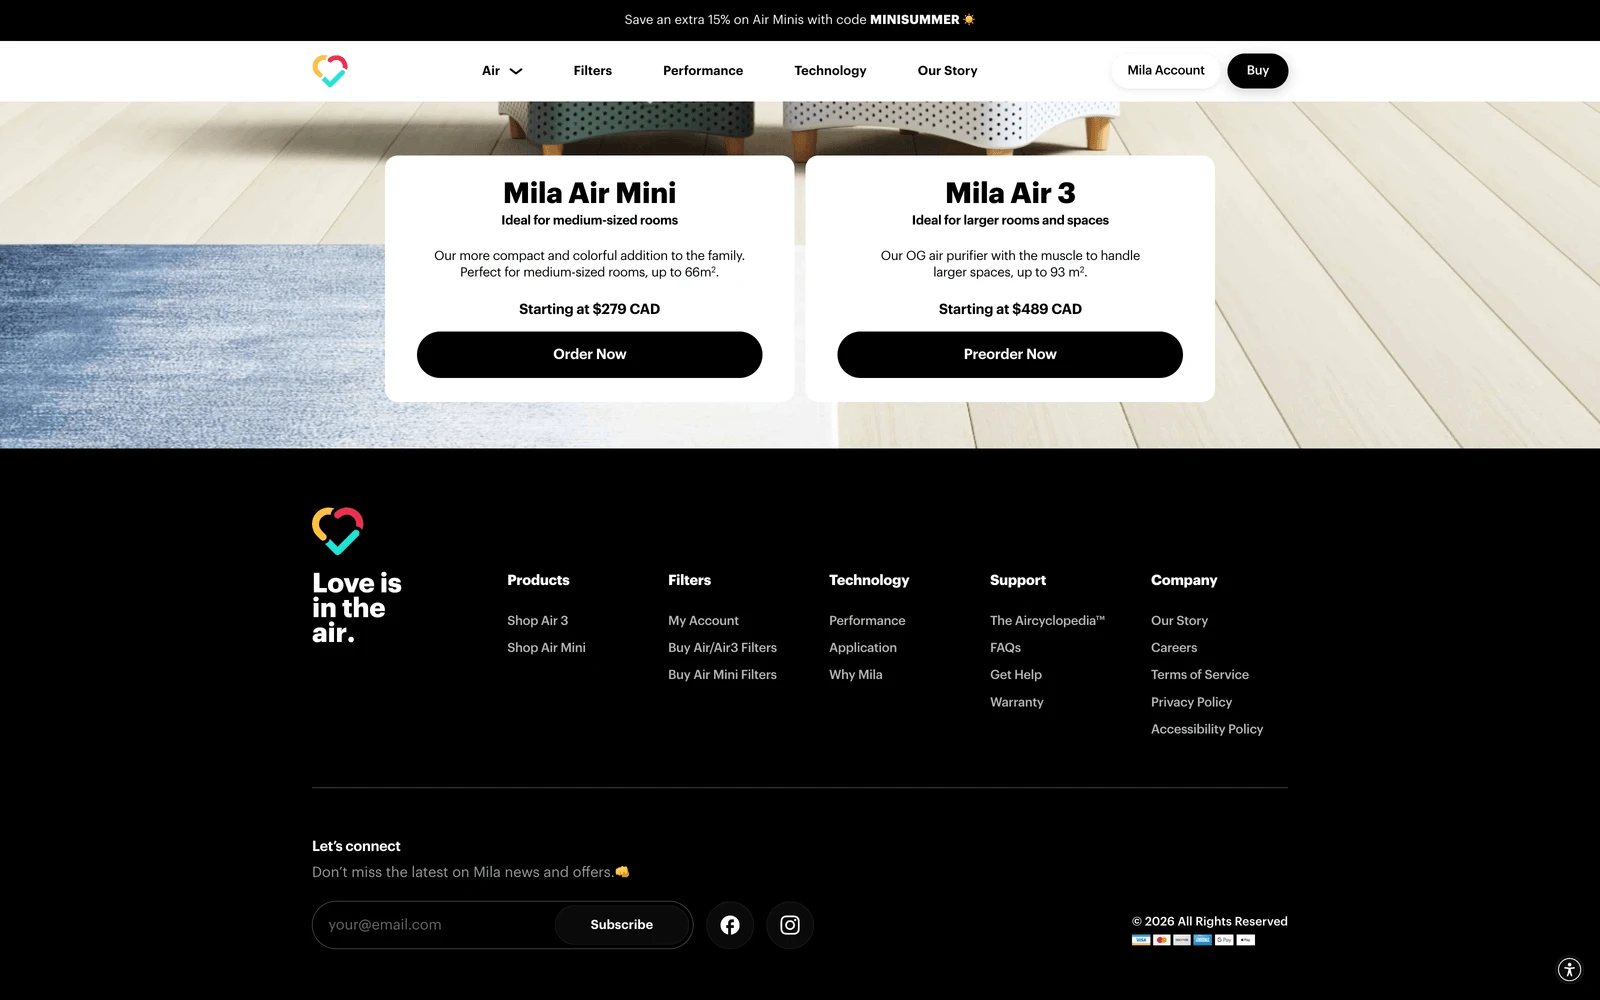Image resolution: width=1600 pixels, height=1000 pixels.
Task: Open Mila's Facebook page icon
Action: (x=730, y=925)
